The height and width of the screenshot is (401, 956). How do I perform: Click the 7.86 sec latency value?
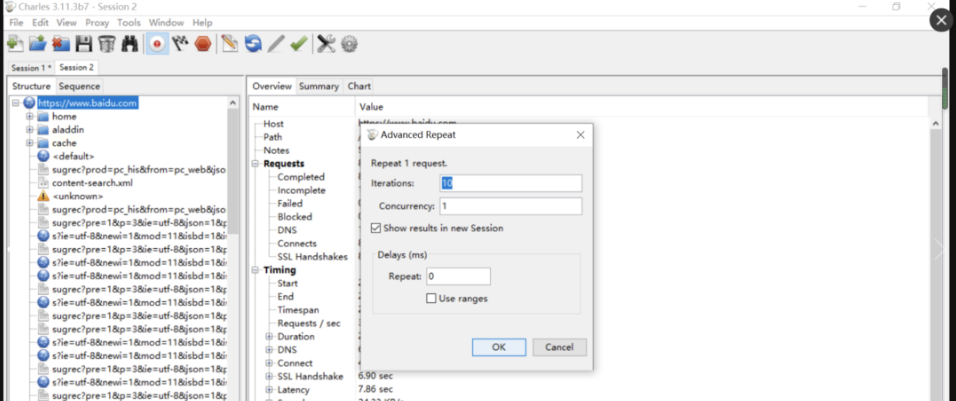click(376, 389)
